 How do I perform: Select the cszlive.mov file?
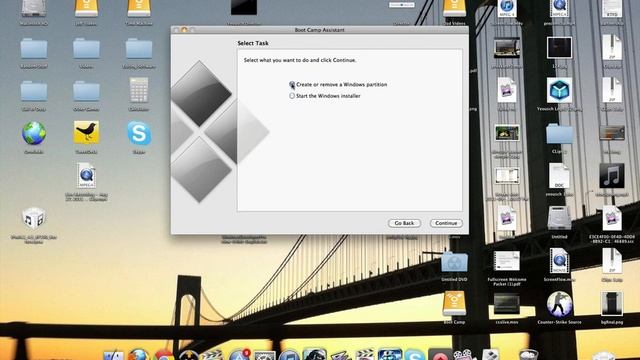[x=507, y=304]
